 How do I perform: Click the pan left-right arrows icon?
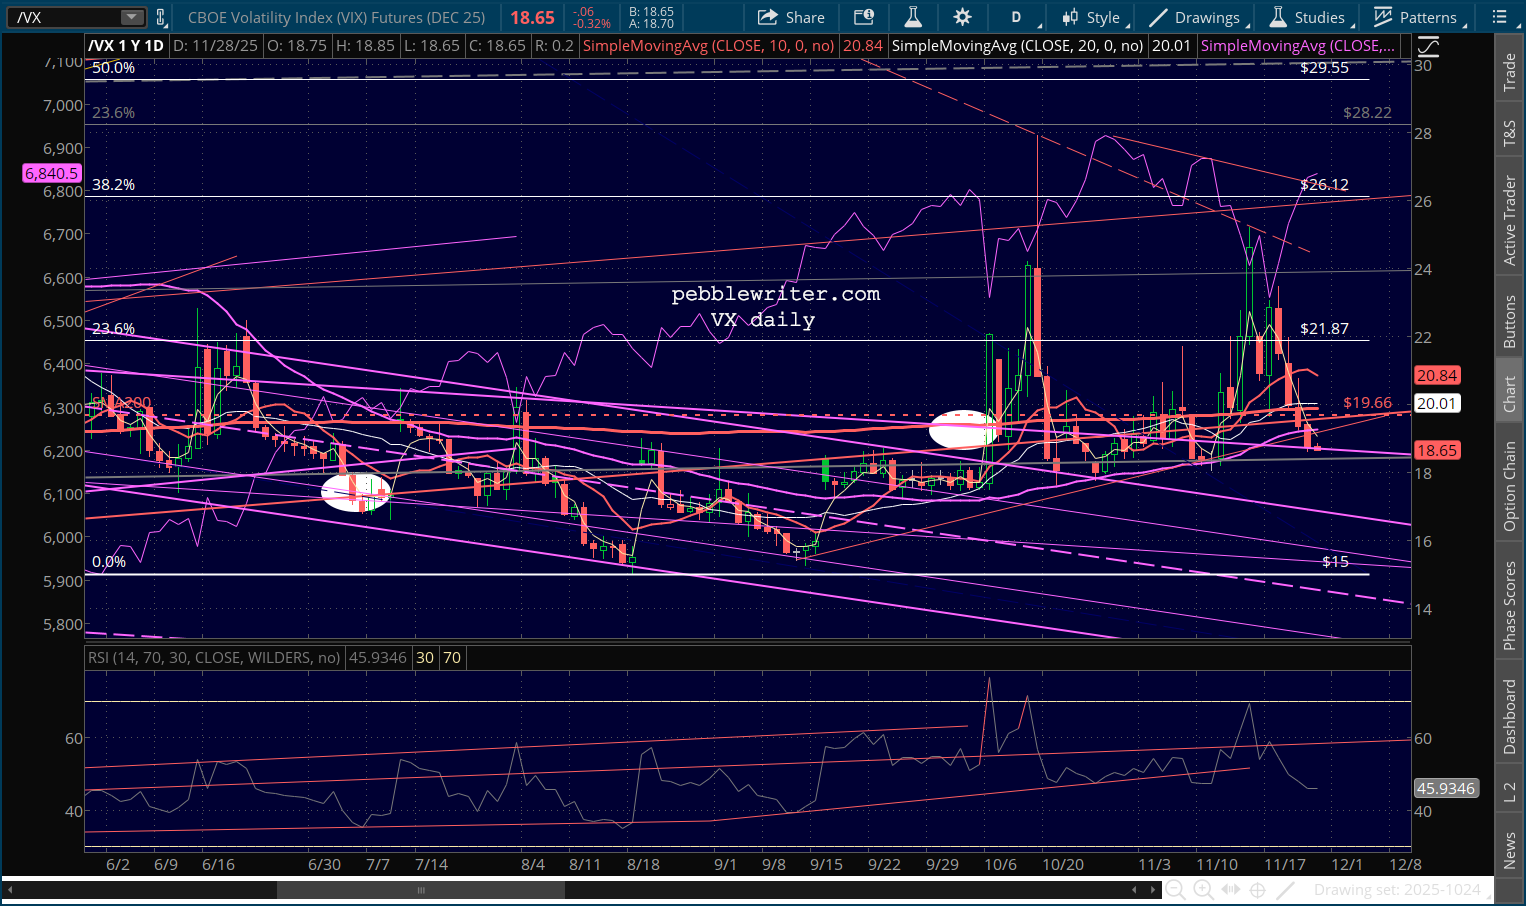[x=1231, y=890]
